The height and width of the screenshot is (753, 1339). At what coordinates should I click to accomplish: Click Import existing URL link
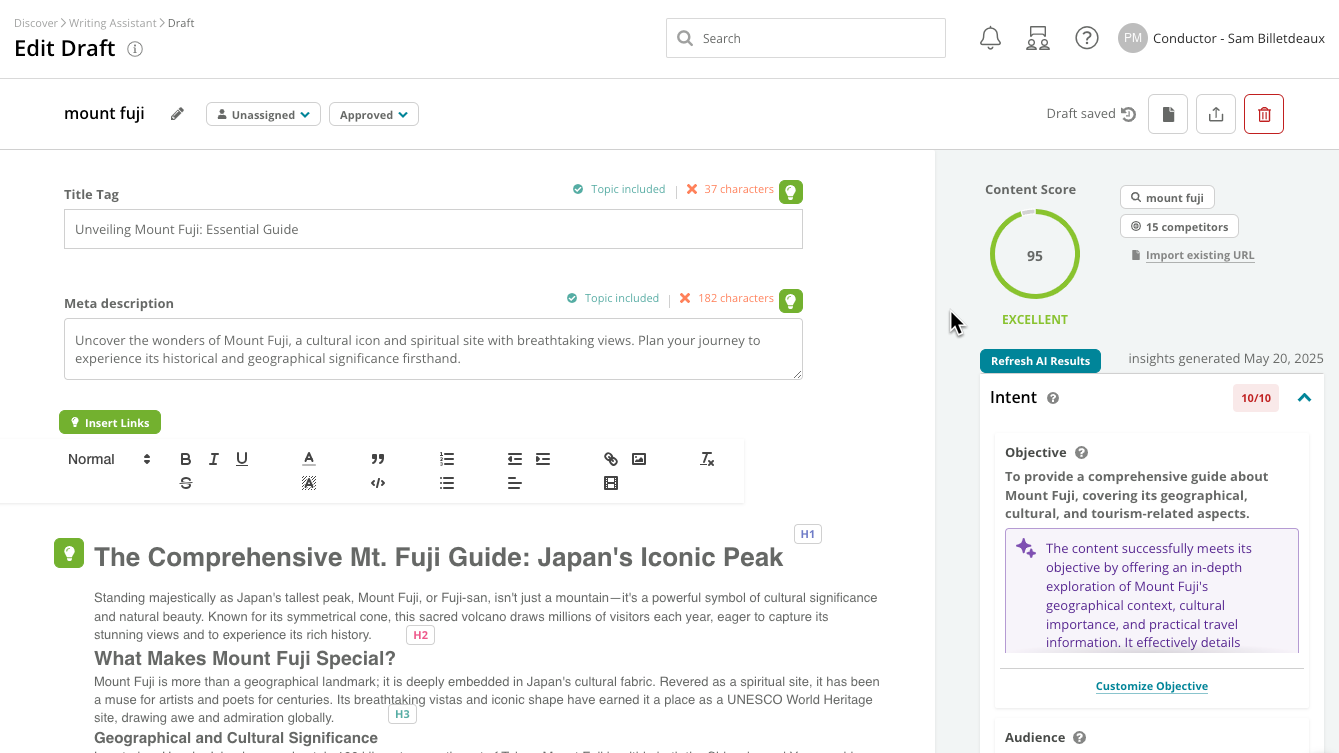1200,255
